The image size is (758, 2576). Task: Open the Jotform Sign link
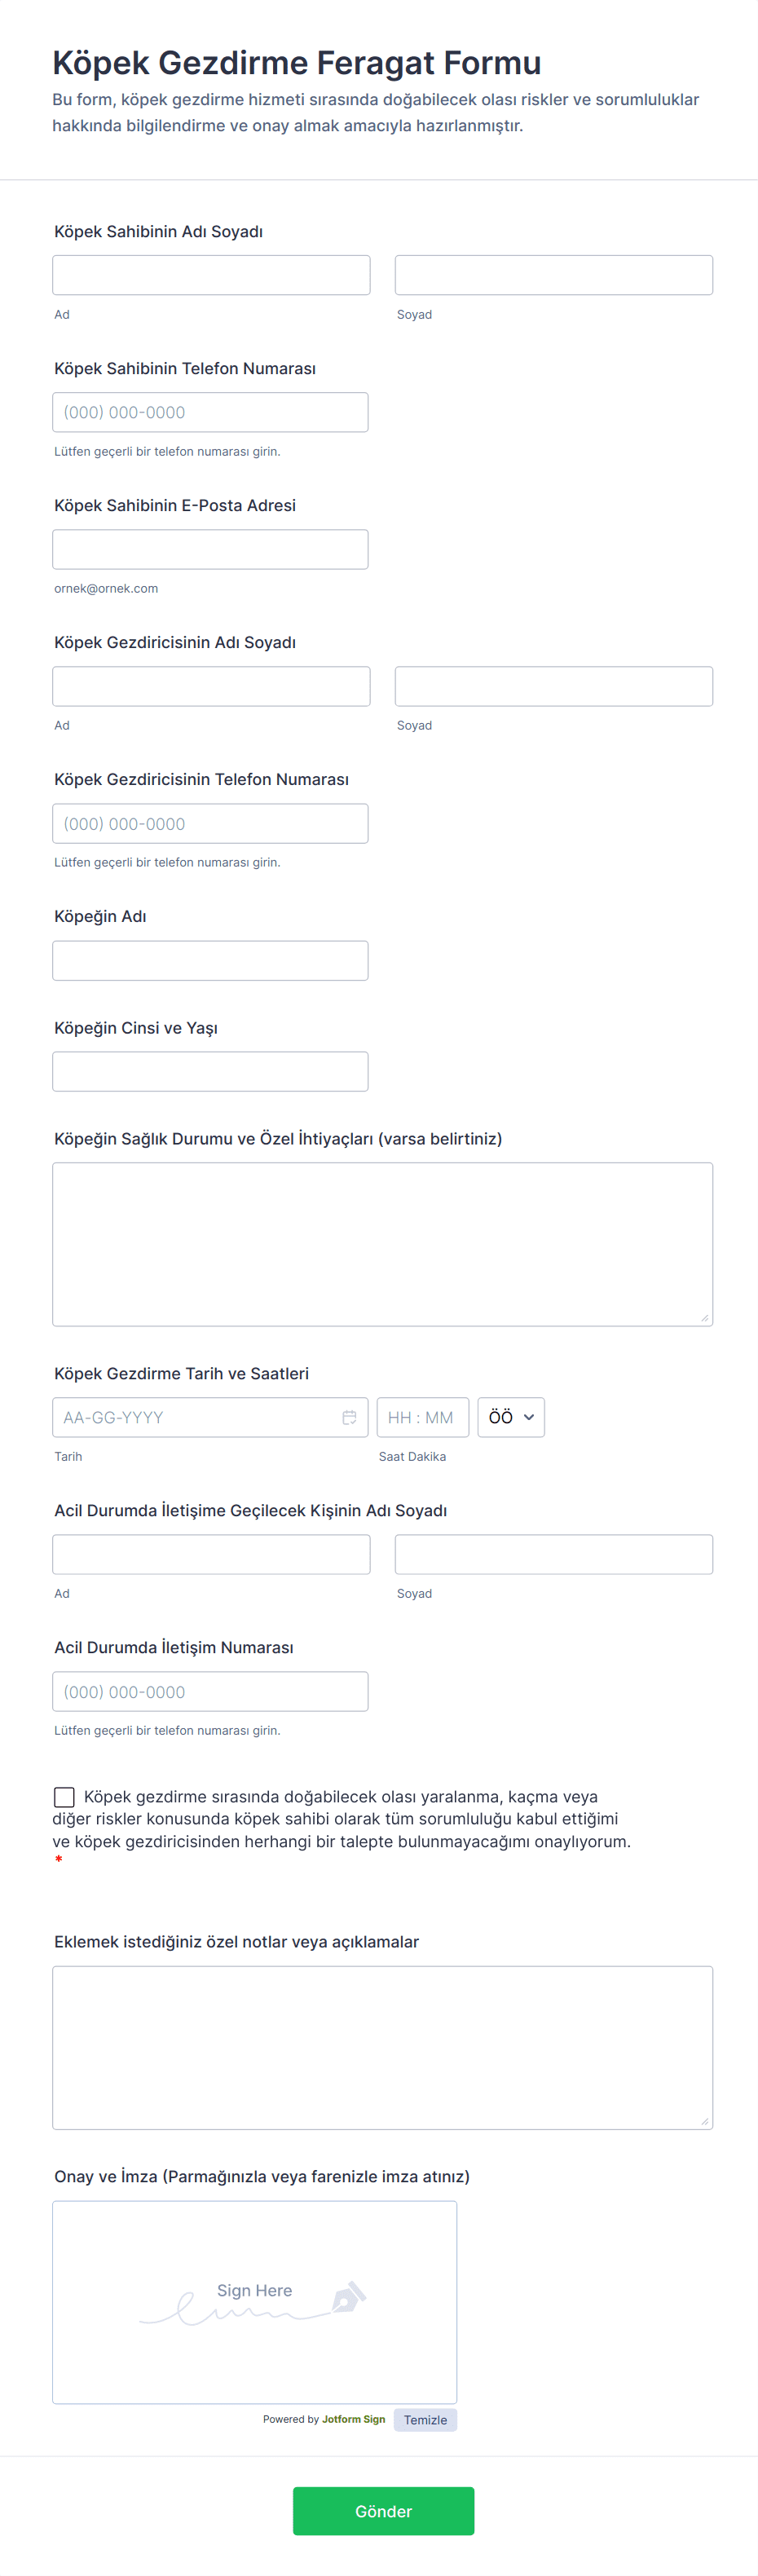[353, 2419]
